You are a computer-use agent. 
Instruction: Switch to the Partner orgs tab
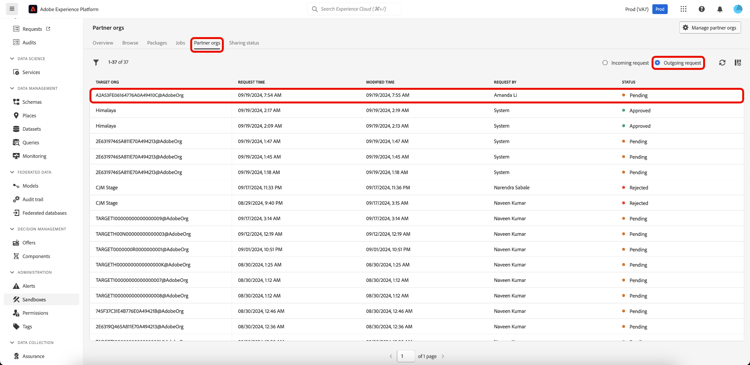click(x=207, y=43)
